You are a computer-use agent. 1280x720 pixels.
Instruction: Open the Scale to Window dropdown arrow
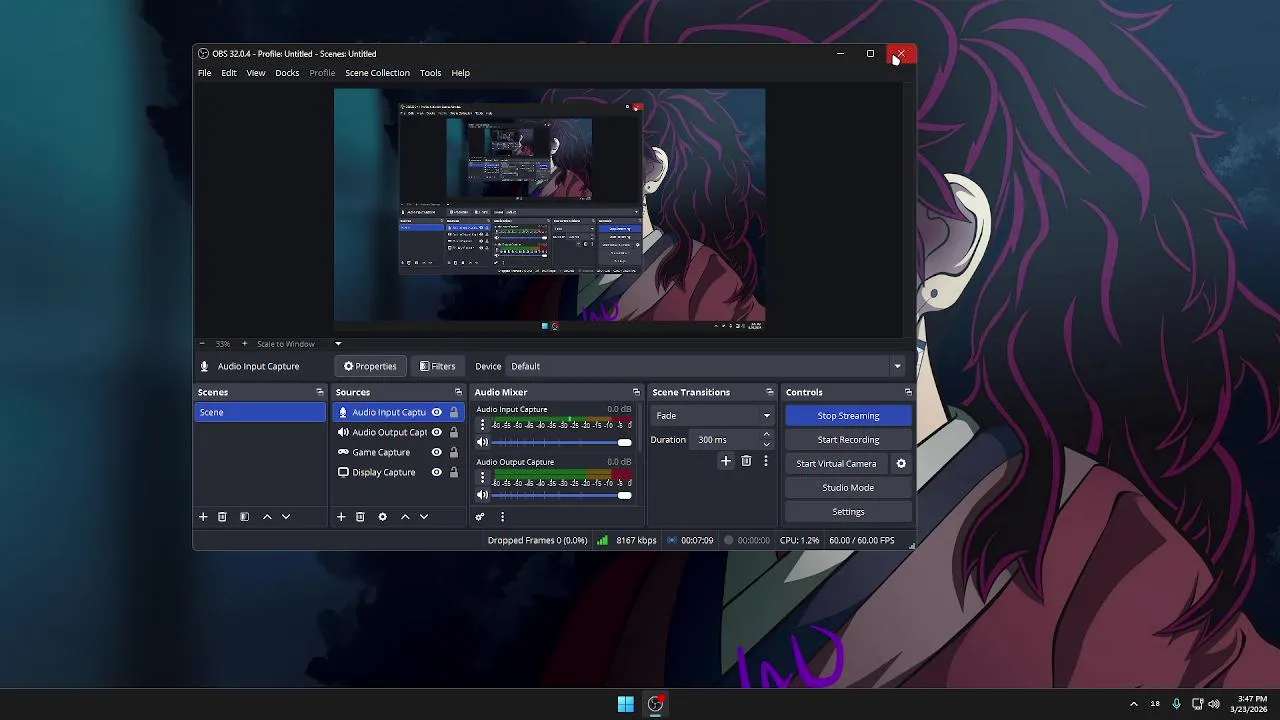(x=338, y=344)
